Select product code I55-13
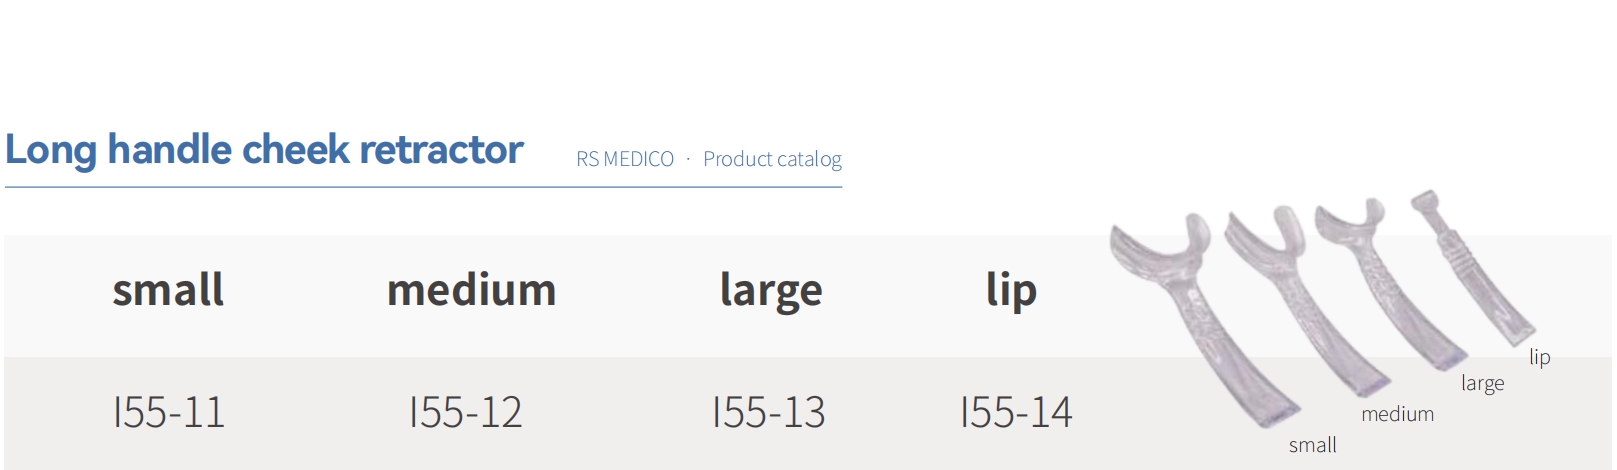The height and width of the screenshot is (470, 1617). [769, 412]
